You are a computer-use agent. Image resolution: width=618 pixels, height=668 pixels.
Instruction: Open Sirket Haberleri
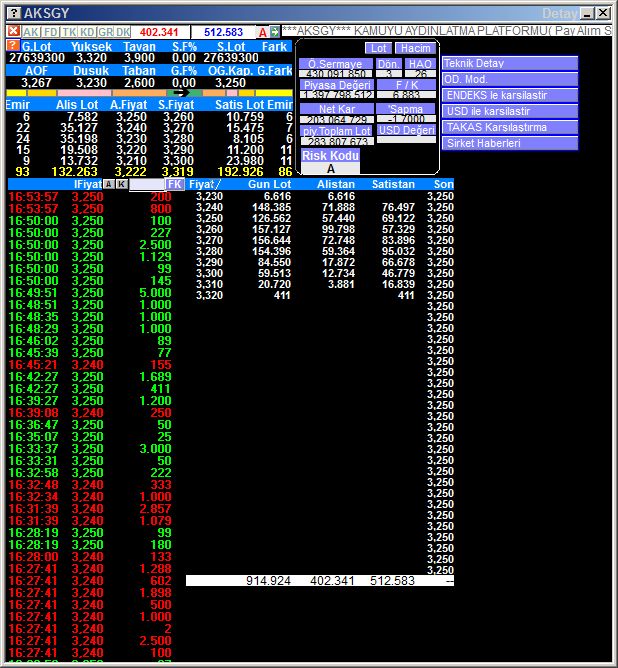click(x=510, y=143)
